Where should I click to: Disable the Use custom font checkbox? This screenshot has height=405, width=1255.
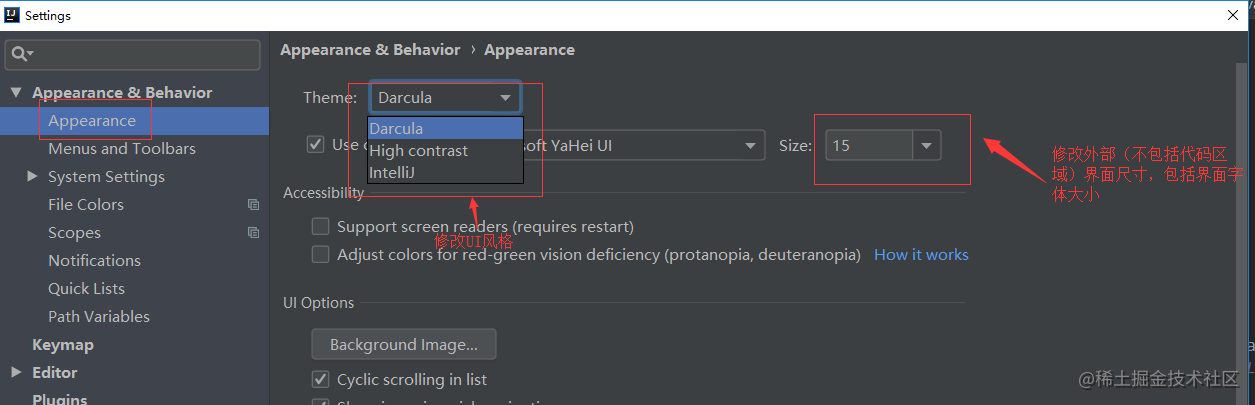315,144
